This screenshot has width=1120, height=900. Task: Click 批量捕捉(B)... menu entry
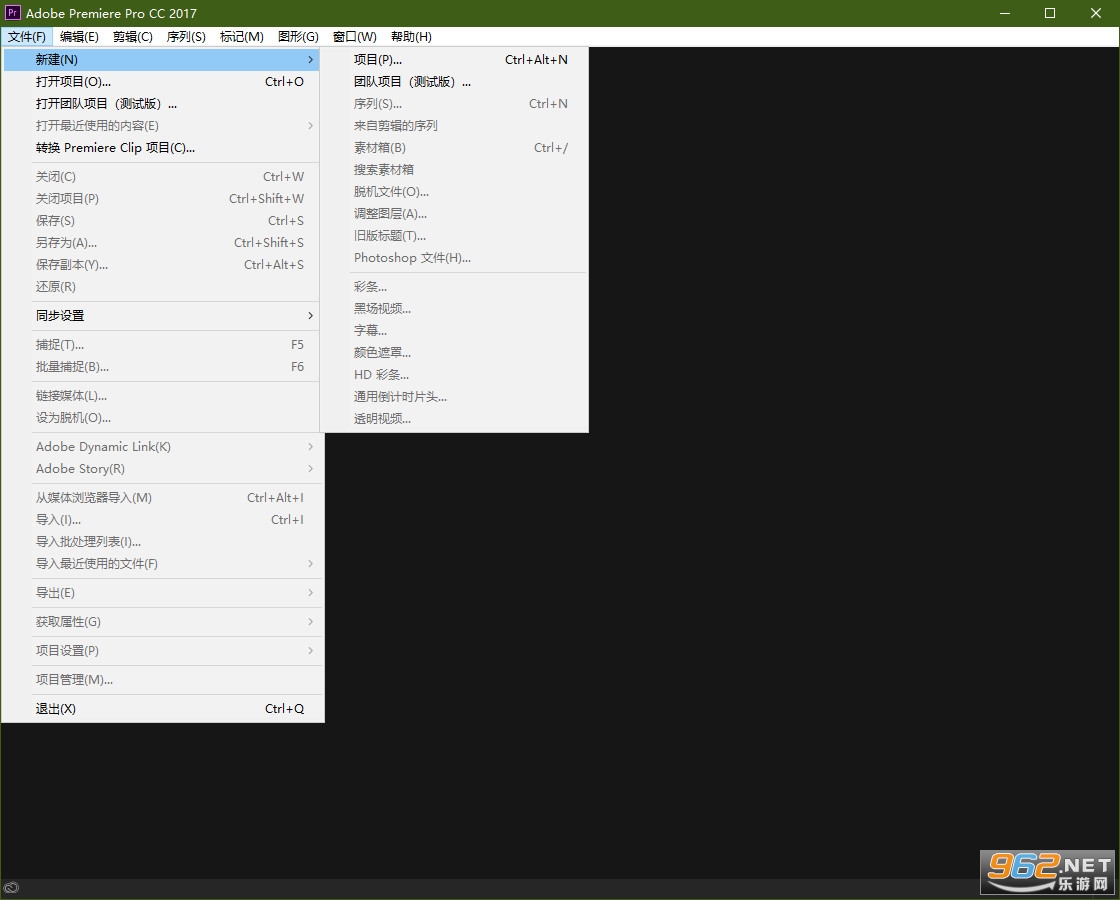(x=161, y=367)
